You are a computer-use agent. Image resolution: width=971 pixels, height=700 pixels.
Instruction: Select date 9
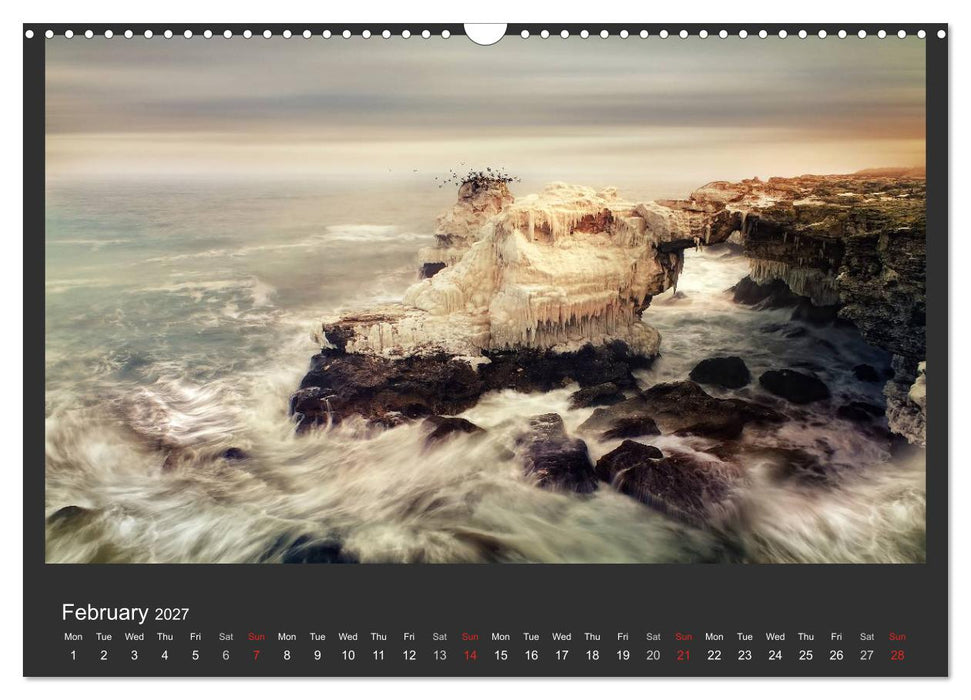click(x=317, y=655)
